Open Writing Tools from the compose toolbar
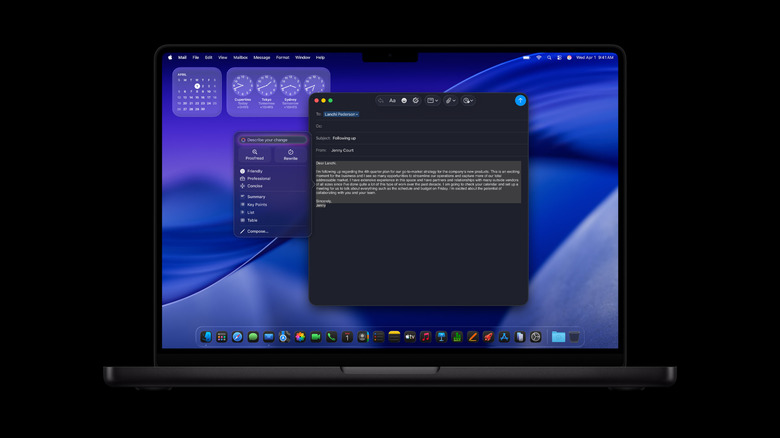Viewport: 780px width, 438px height. (x=416, y=101)
